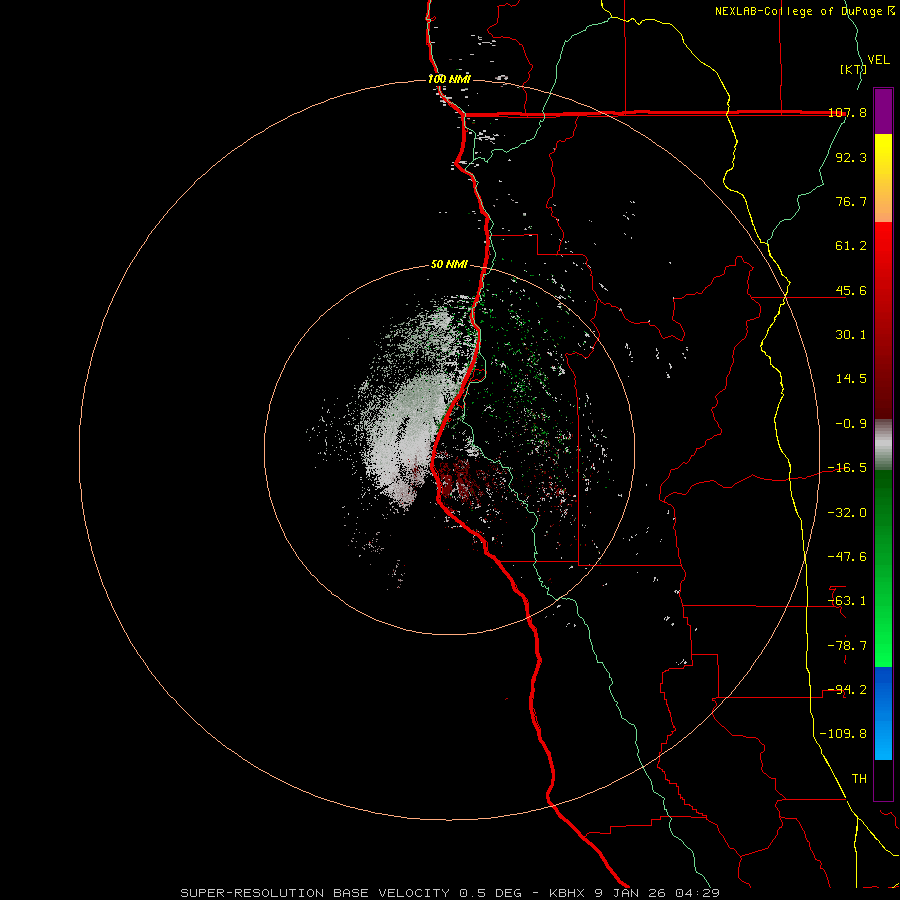Pick the red outbound segment of the velocity scale
900x900 pixels.
pyautogui.click(x=883, y=320)
